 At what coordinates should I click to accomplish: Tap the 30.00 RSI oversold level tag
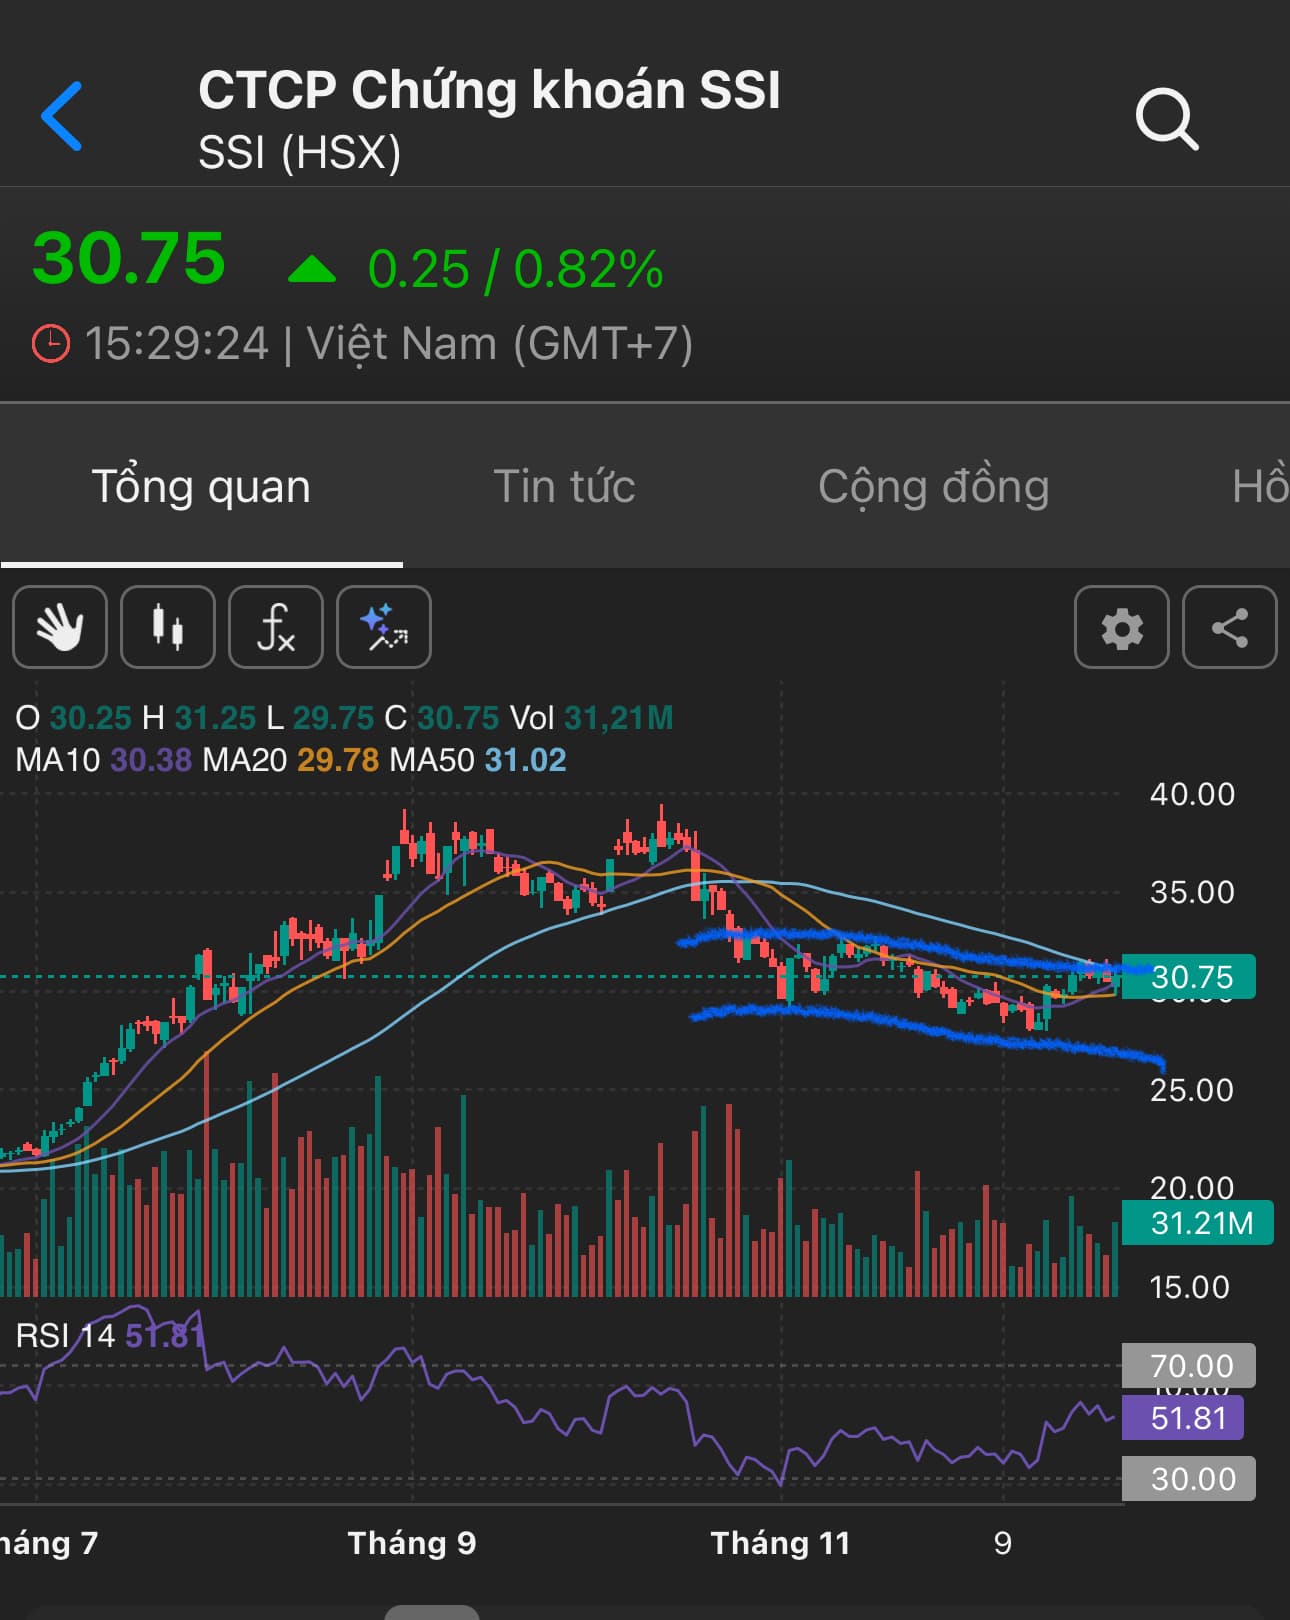click(x=1189, y=1479)
